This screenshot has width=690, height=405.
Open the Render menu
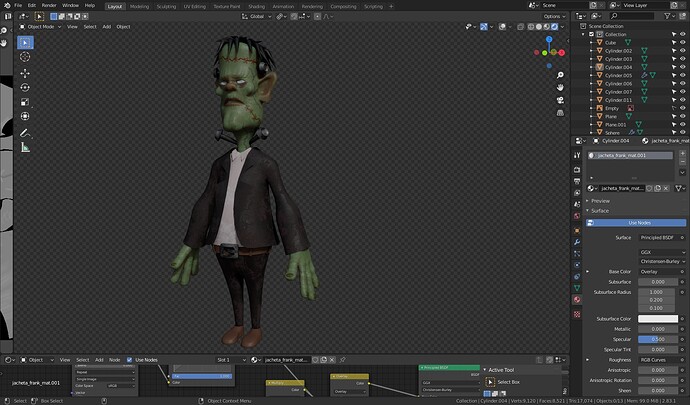(x=49, y=5)
